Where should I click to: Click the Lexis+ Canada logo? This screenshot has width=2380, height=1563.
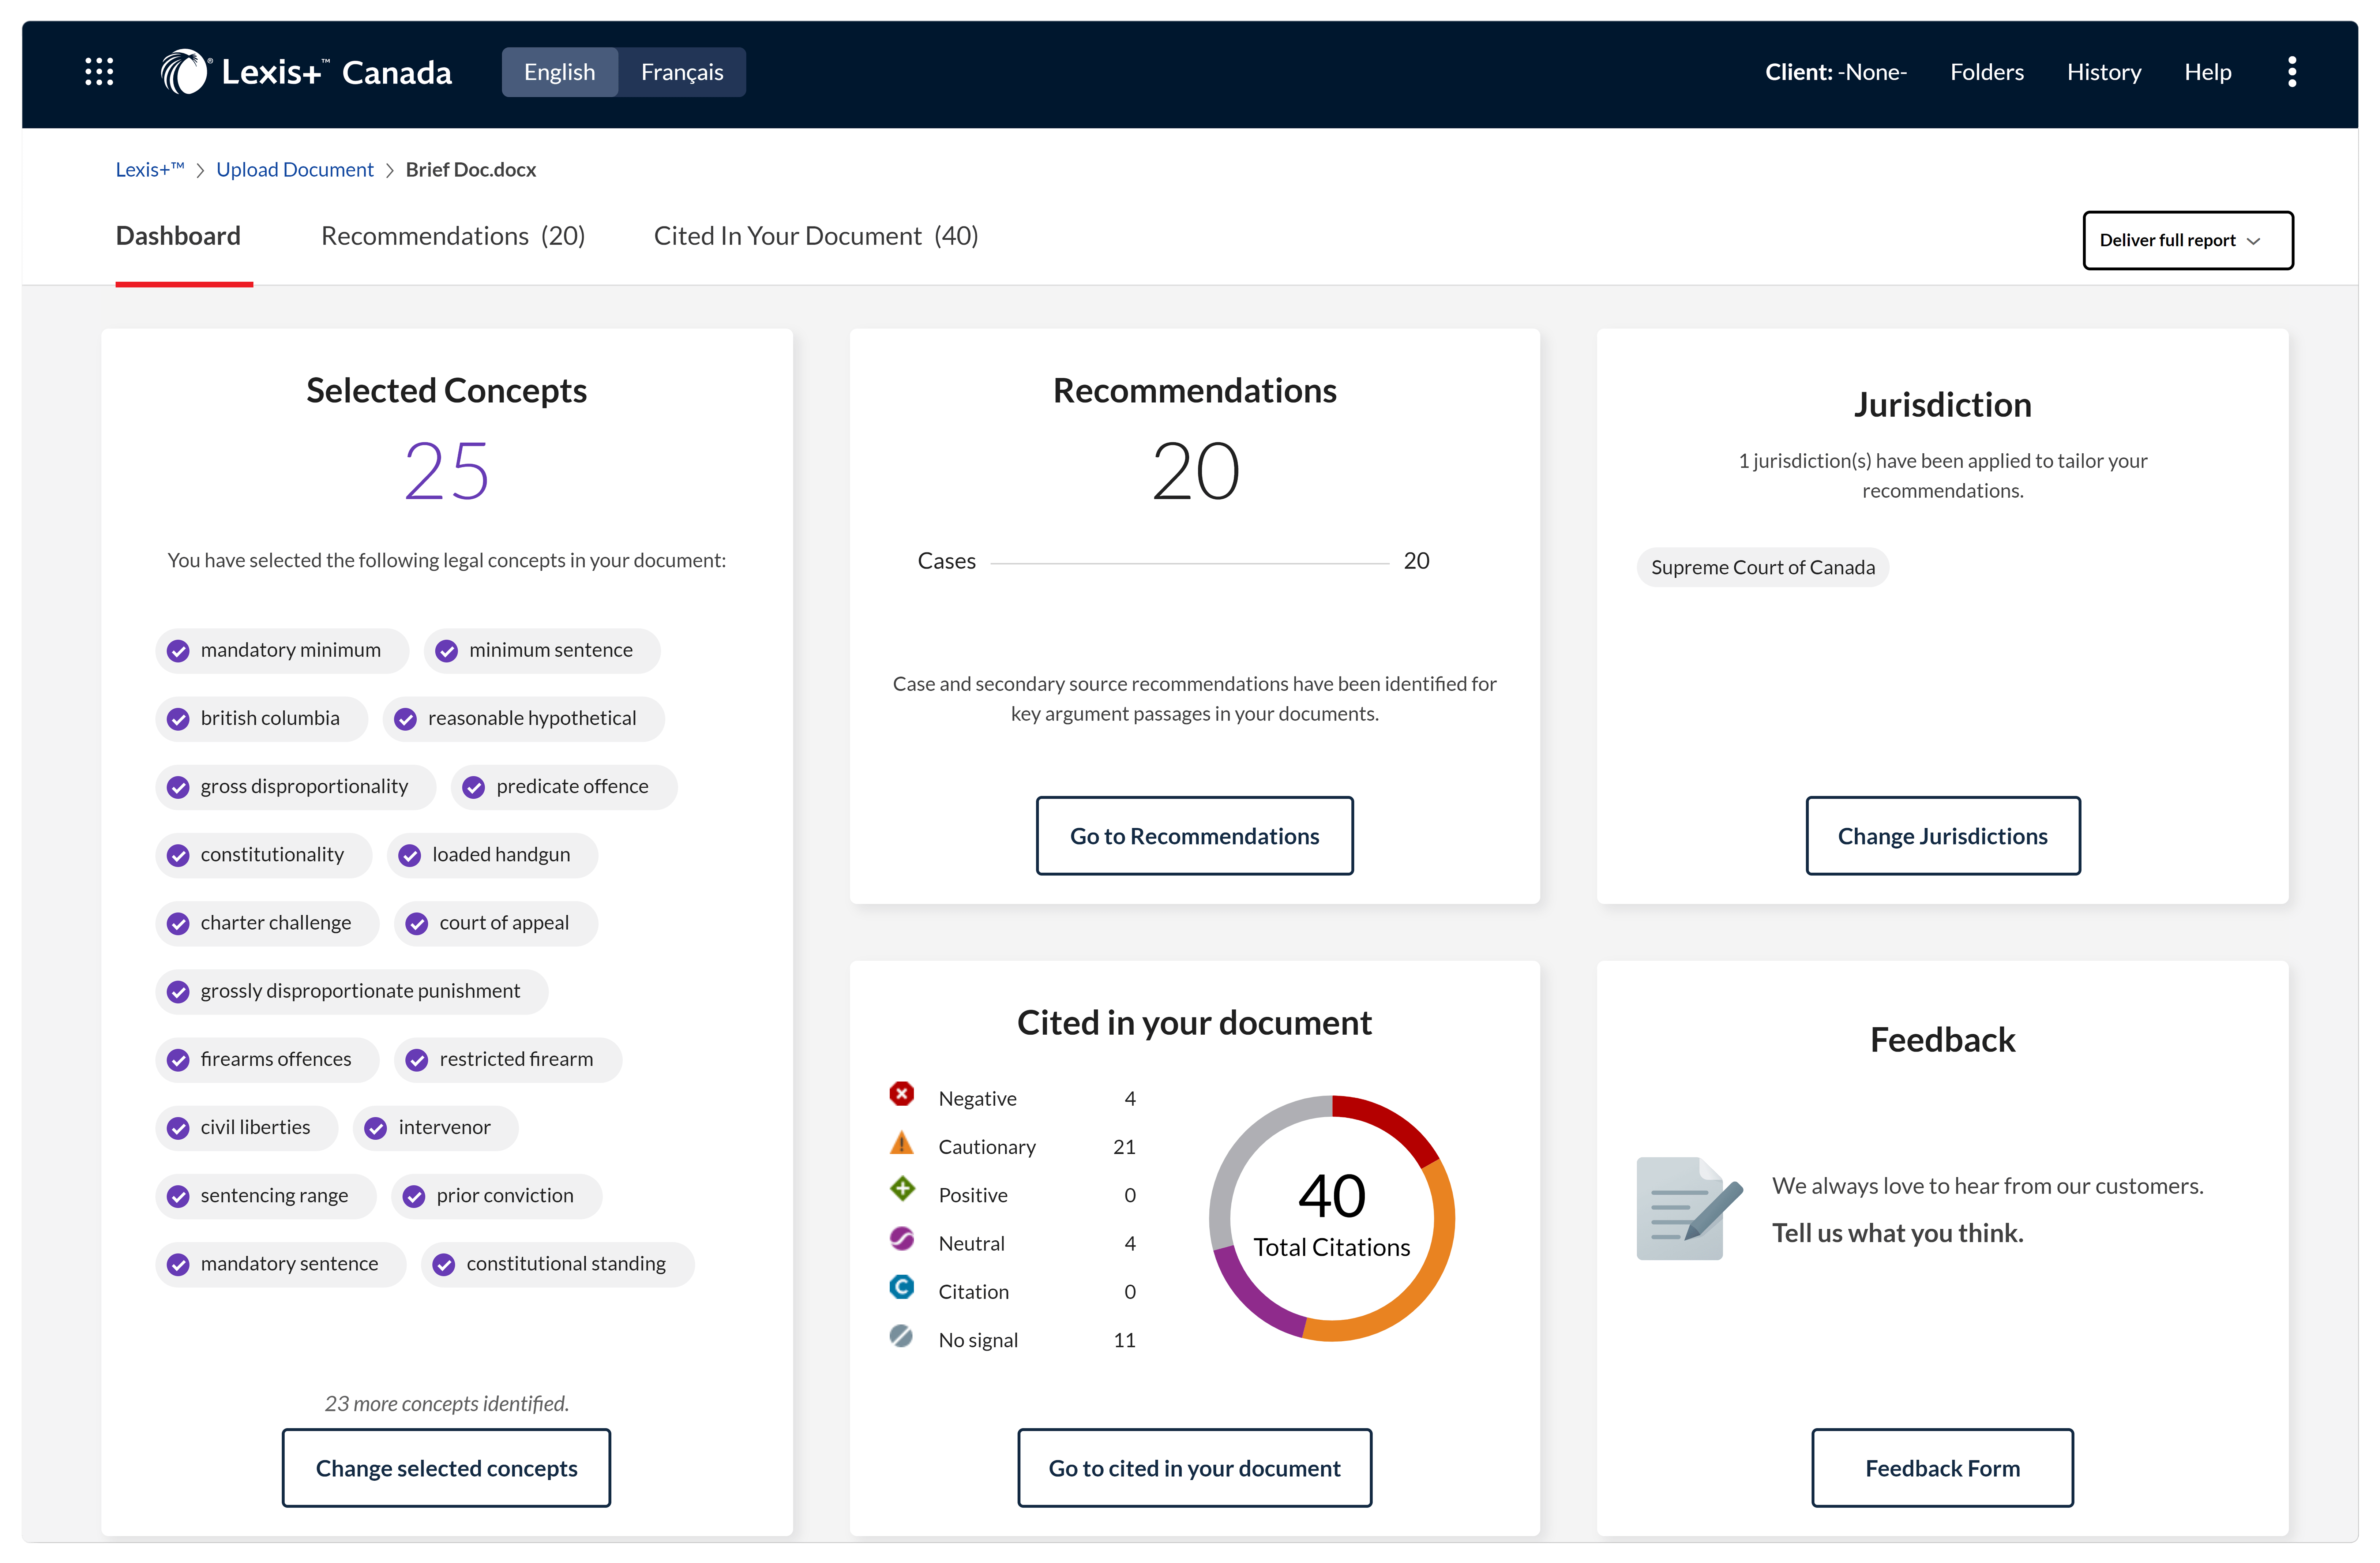(x=306, y=72)
